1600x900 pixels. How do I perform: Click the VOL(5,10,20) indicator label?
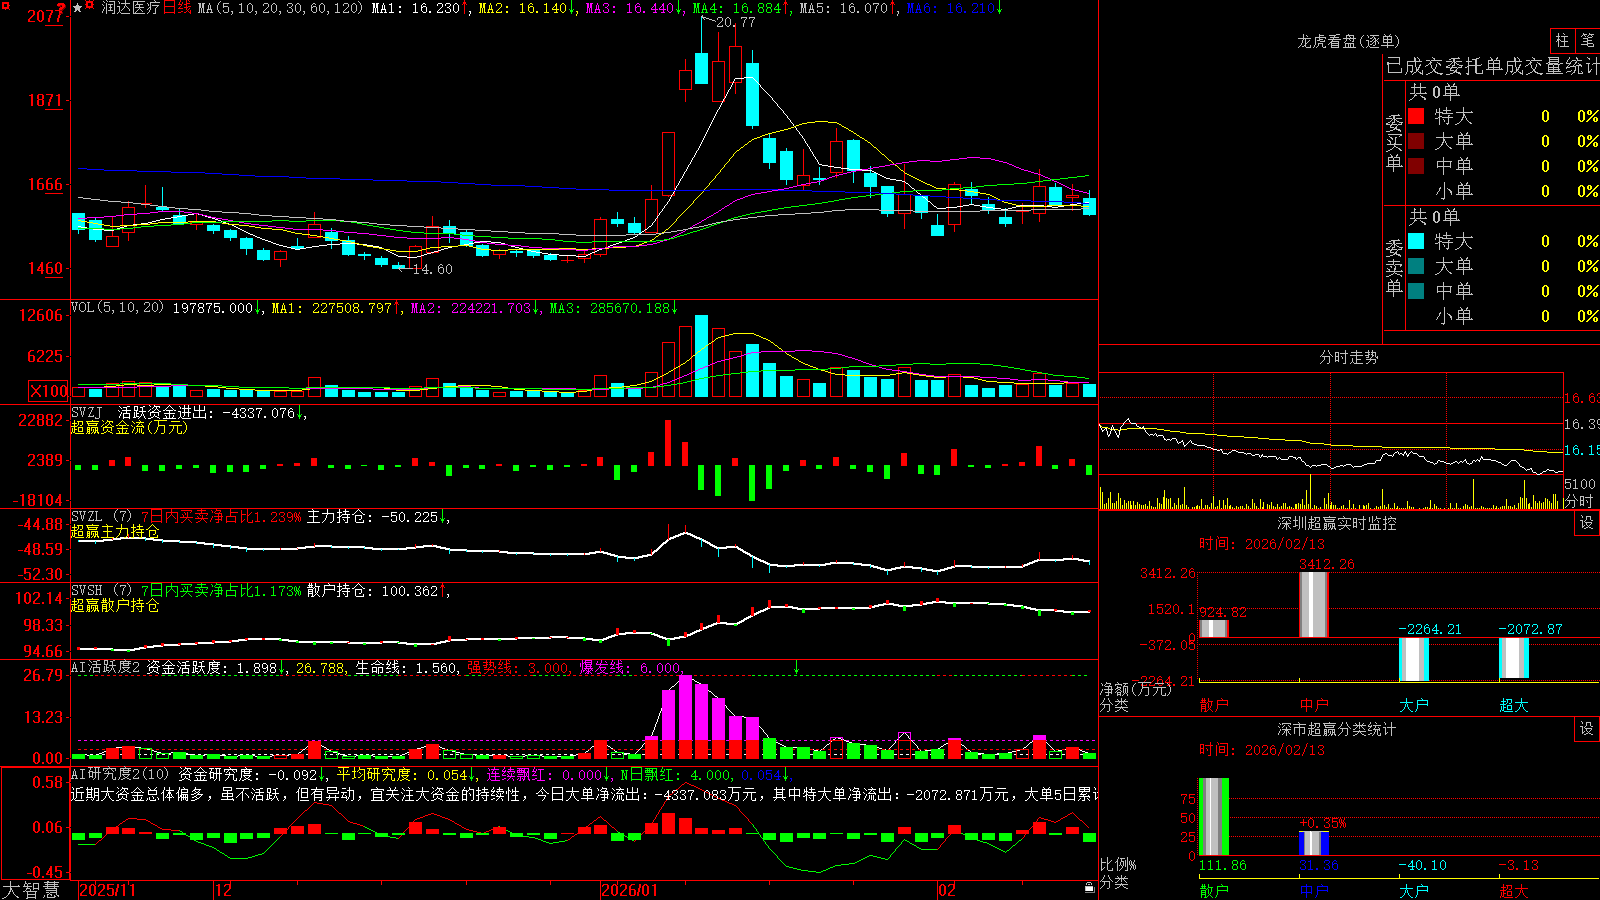117,307
